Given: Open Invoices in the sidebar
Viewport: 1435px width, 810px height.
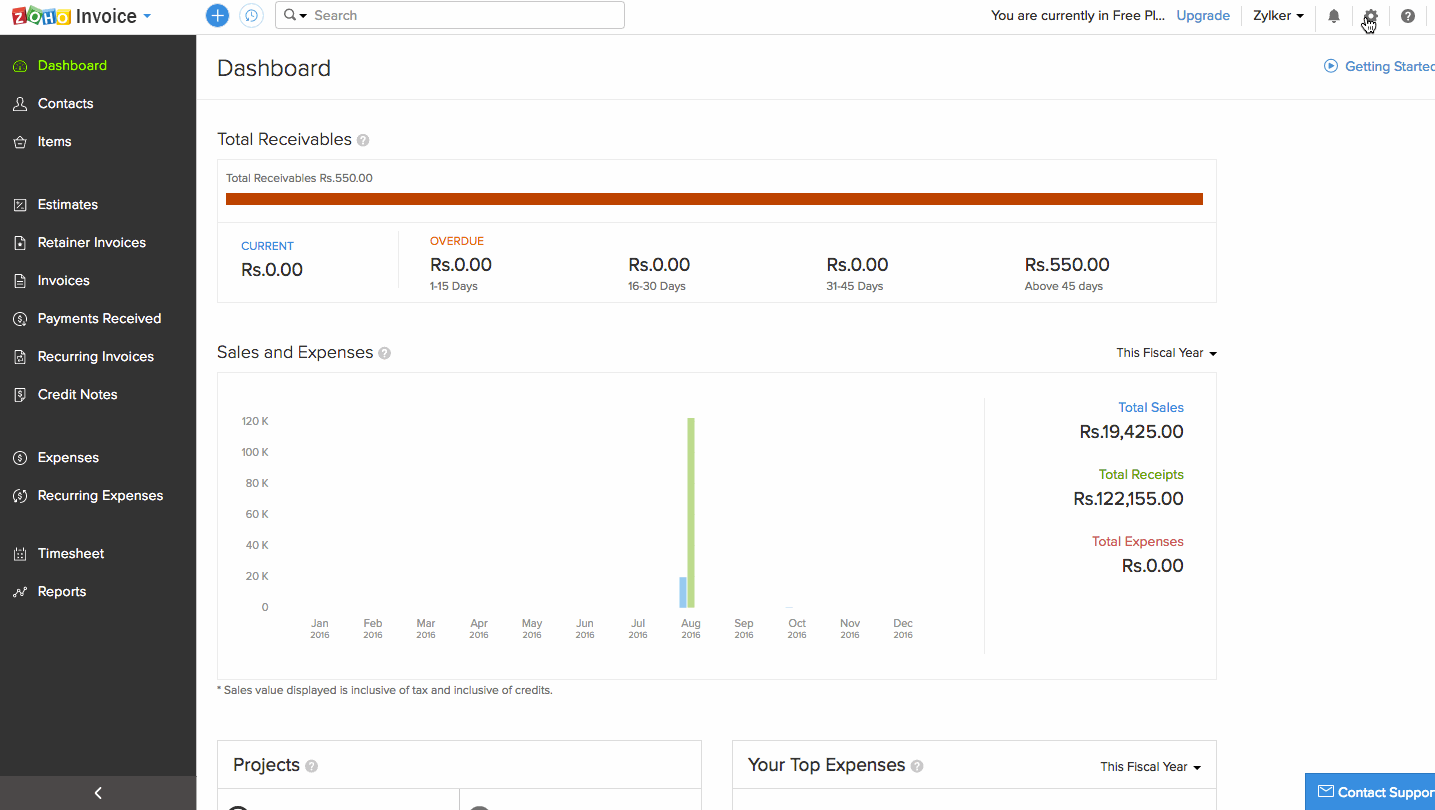Looking at the screenshot, I should pyautogui.click(x=63, y=281).
